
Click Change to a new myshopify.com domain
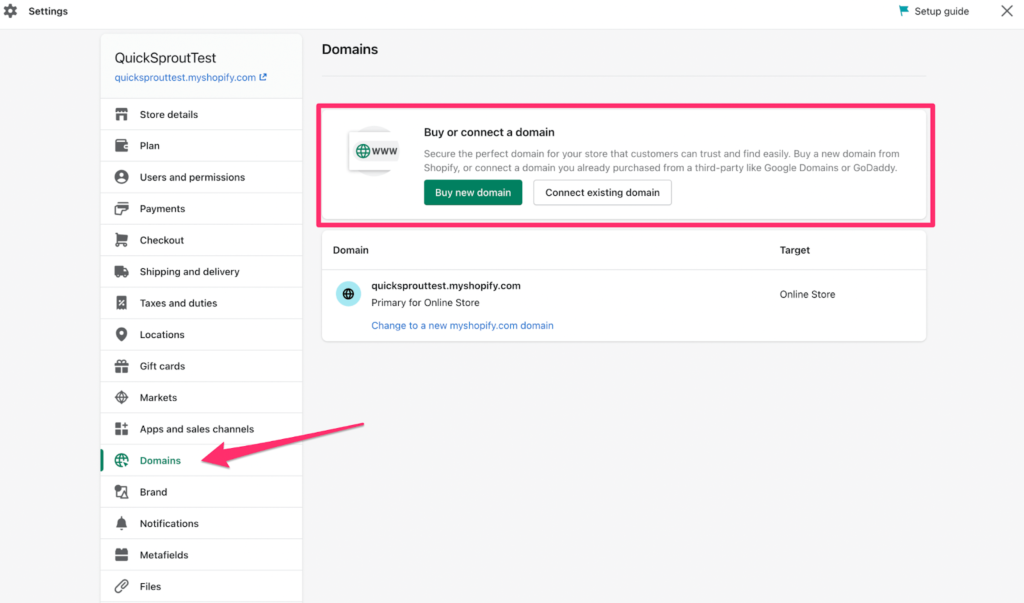tap(462, 325)
